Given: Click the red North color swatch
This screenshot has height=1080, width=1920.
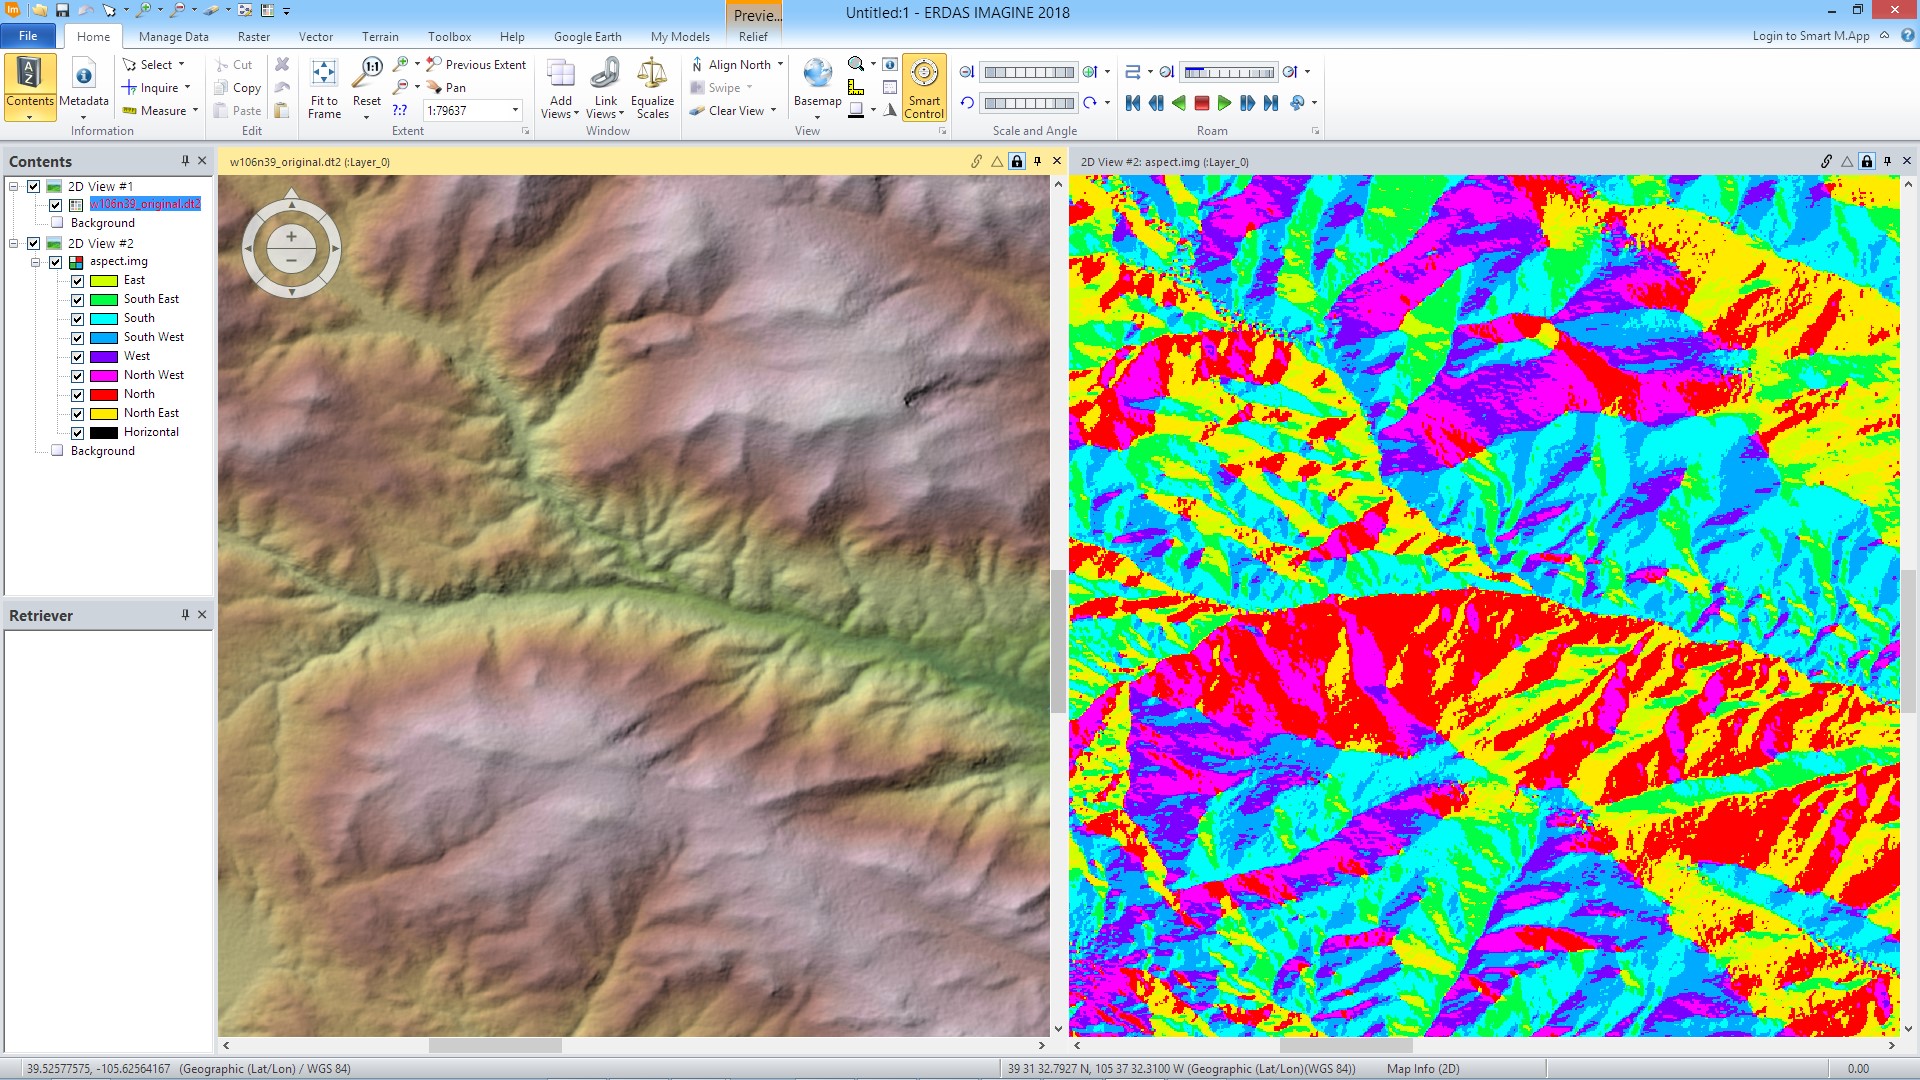Looking at the screenshot, I should [104, 395].
